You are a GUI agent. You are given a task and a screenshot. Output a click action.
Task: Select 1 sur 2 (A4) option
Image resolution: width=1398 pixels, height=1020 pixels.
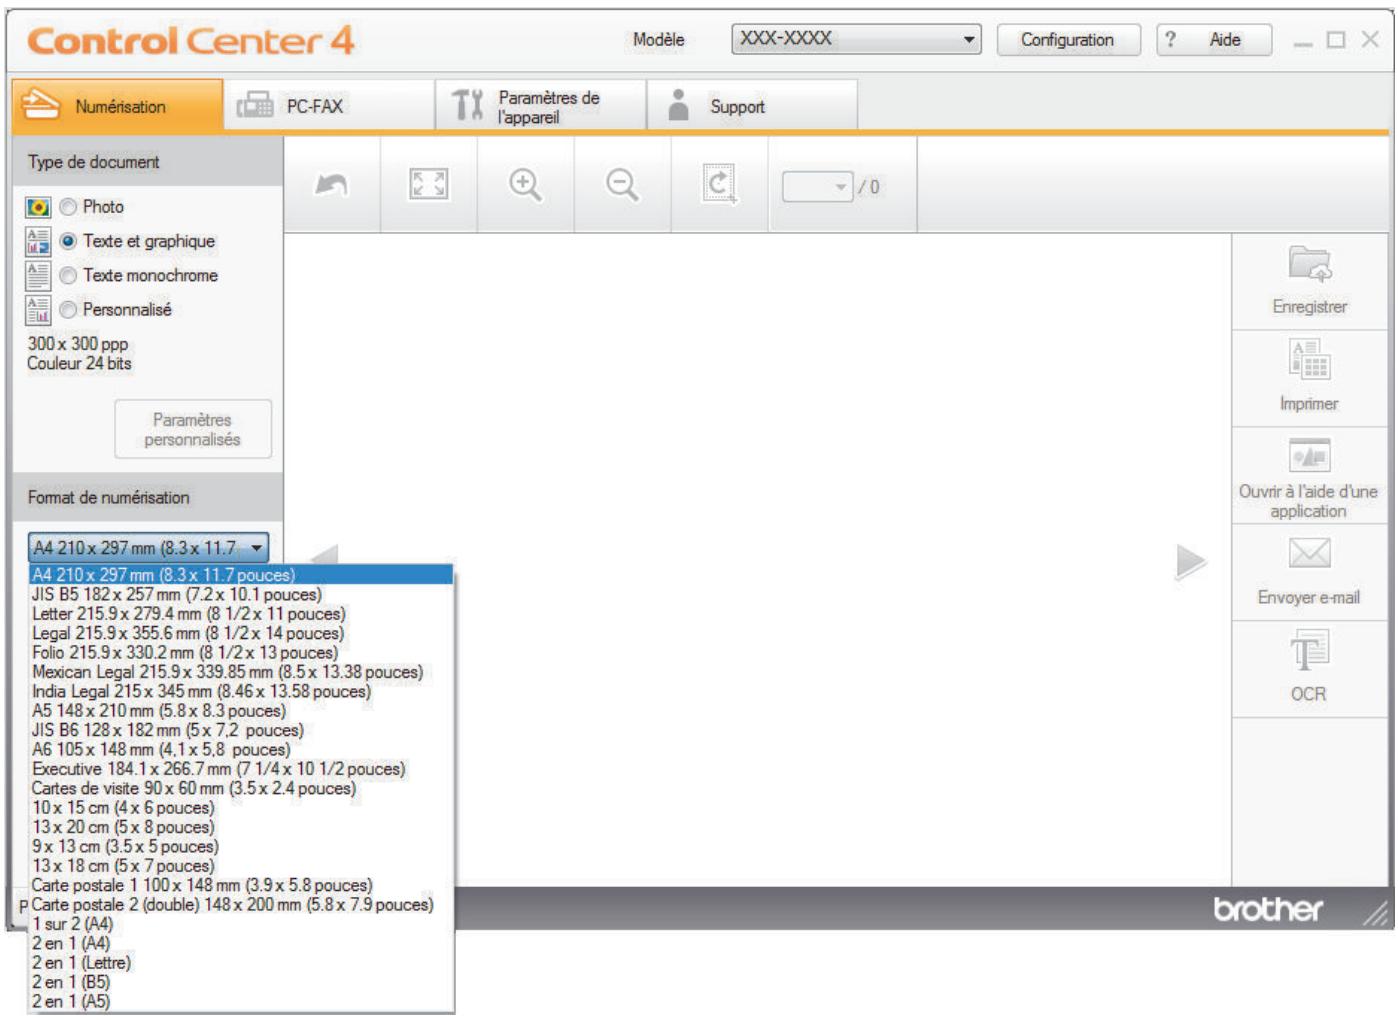[241, 924]
